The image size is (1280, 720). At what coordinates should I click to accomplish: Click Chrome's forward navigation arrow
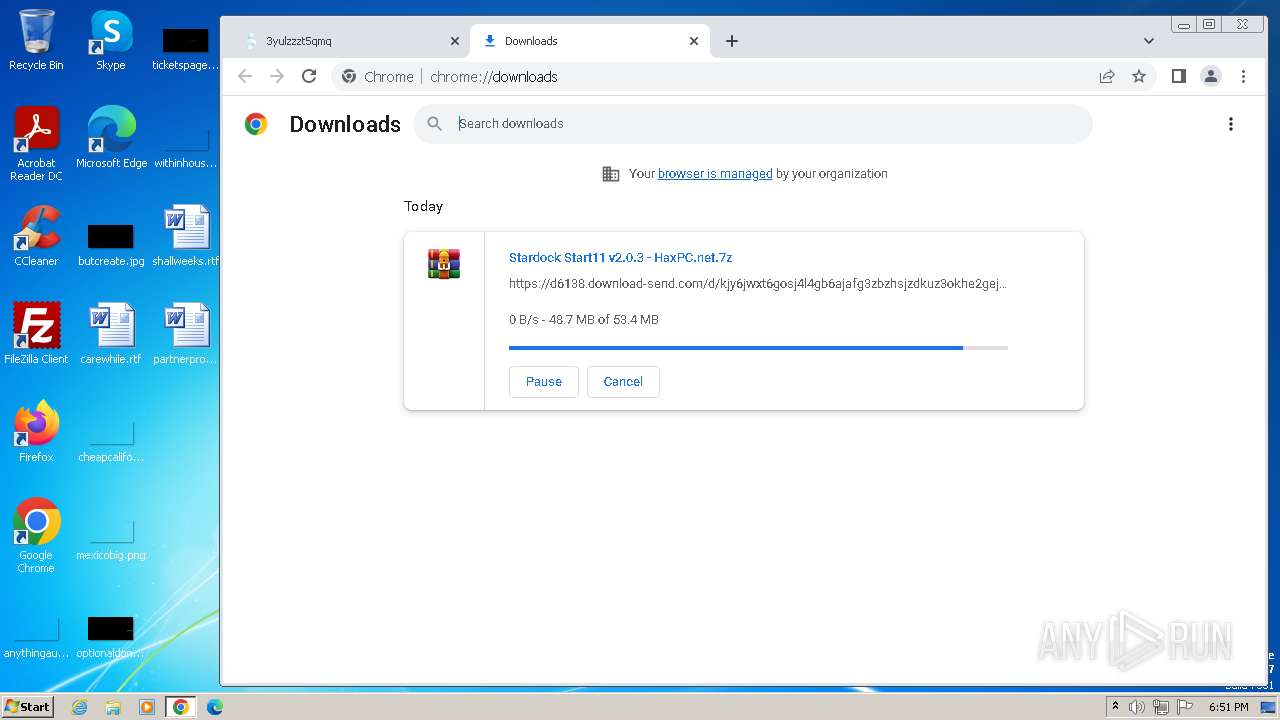(277, 76)
